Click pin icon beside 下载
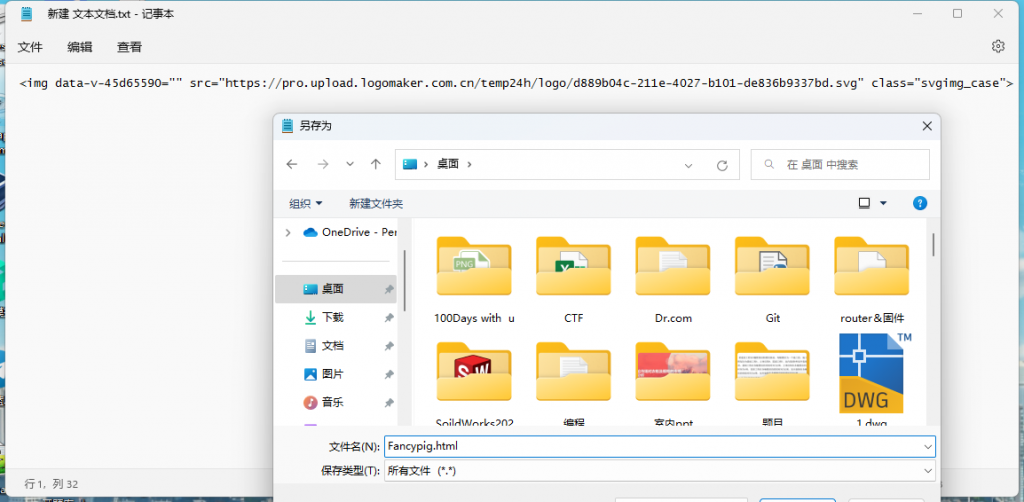Viewport: 1024px width, 502px height. point(389,318)
